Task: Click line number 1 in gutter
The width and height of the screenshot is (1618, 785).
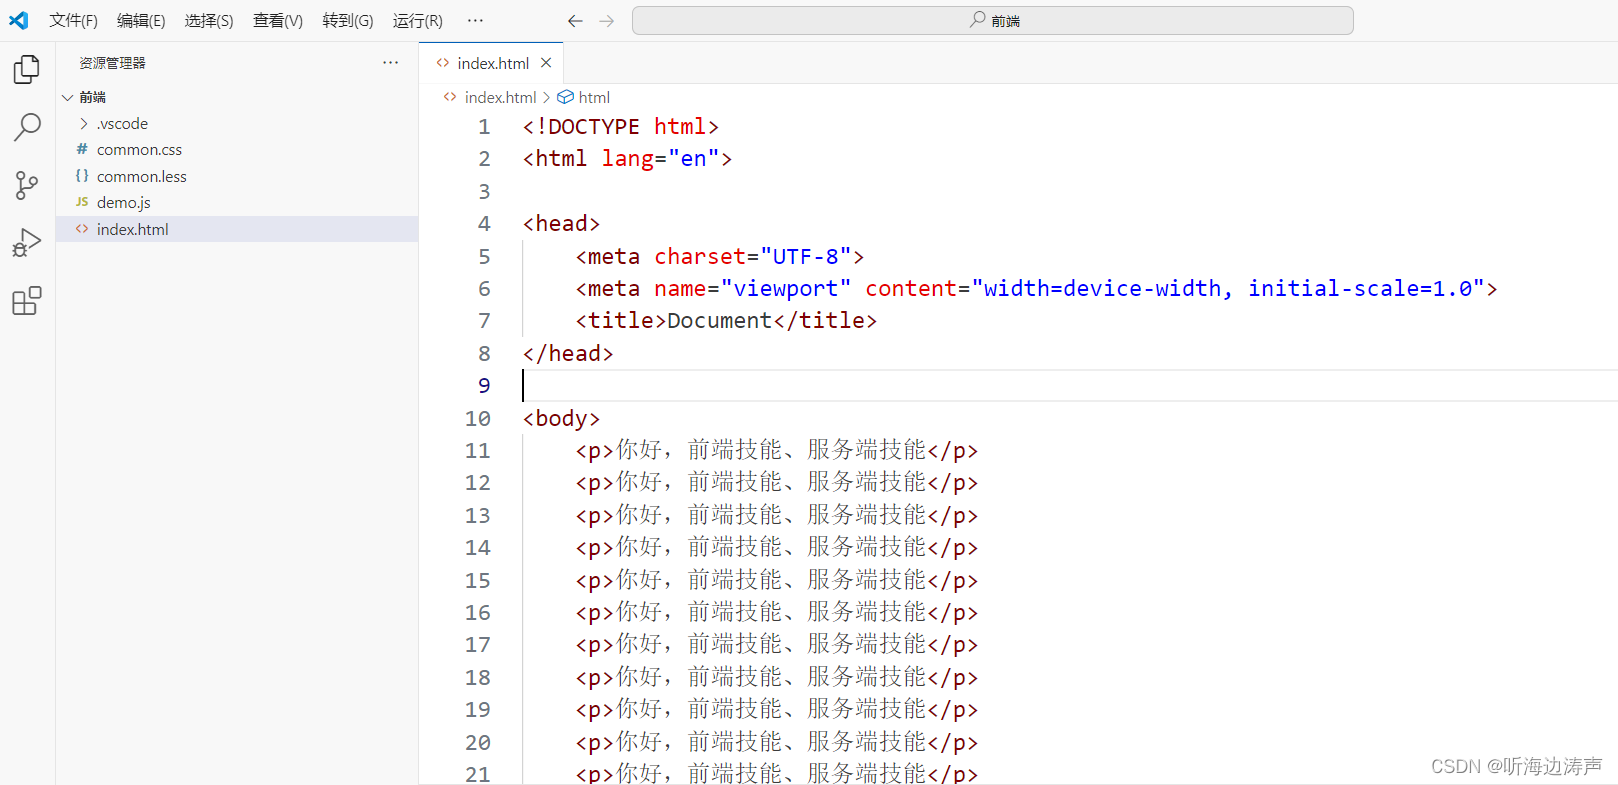Action: (x=484, y=127)
